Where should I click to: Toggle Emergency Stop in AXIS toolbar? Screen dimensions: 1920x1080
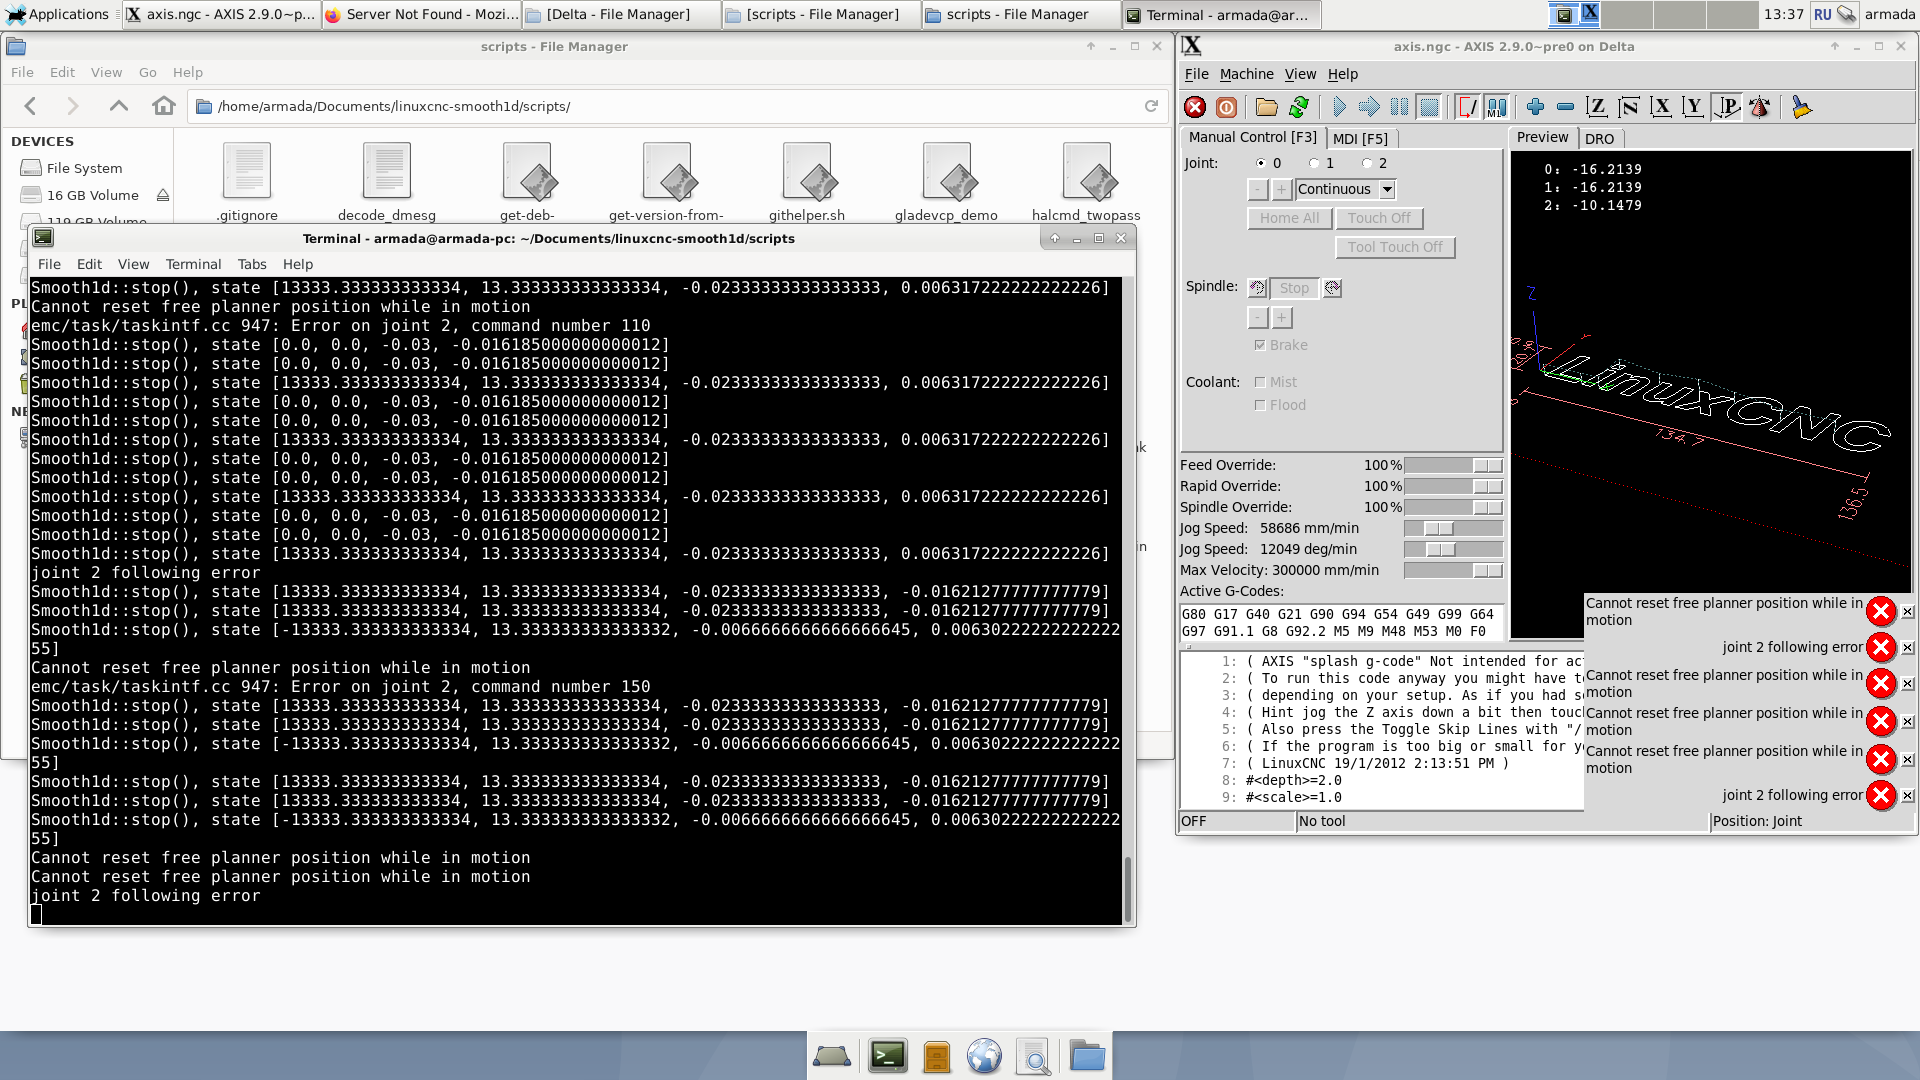1195,107
